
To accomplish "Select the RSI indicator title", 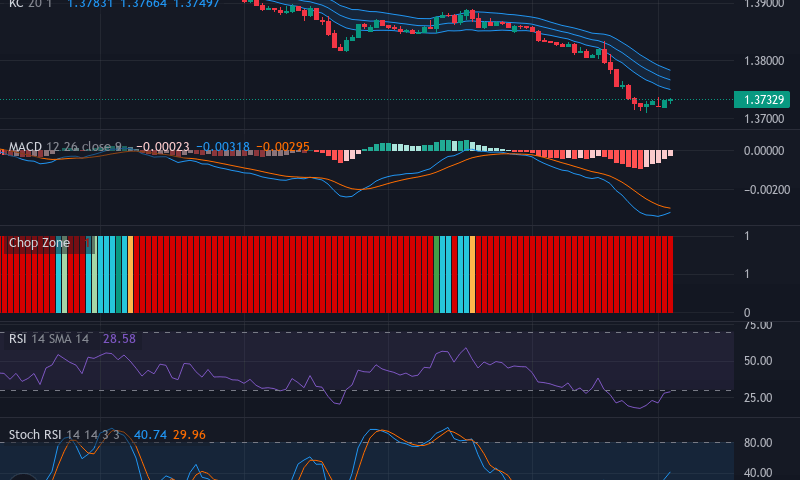I will click(17, 339).
